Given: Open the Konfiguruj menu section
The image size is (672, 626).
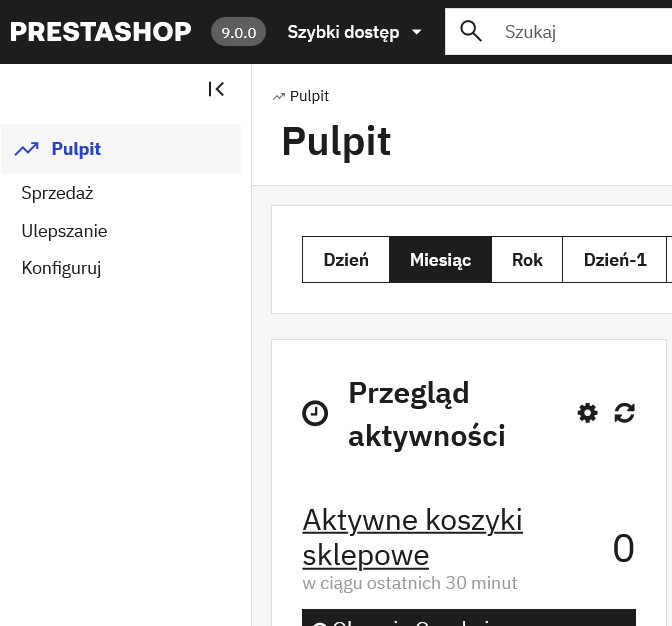Looking at the screenshot, I should click(61, 268).
